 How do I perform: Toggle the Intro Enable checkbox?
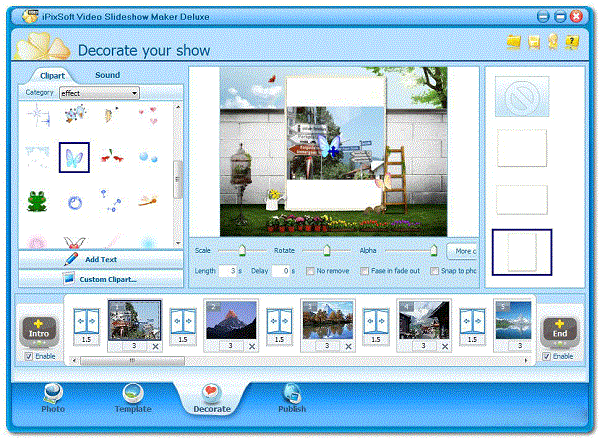29,356
